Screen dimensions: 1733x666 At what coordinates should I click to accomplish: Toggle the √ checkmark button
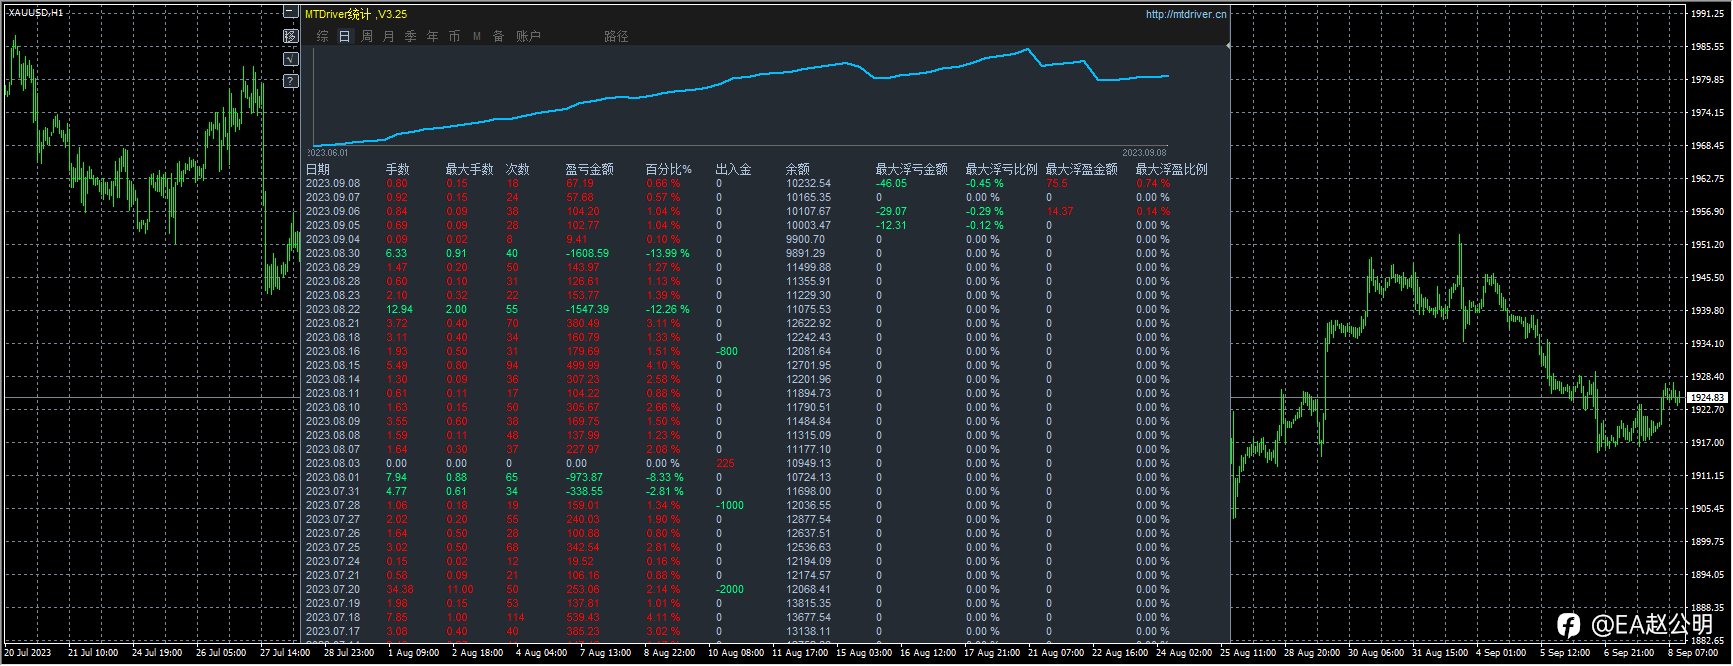[x=290, y=59]
